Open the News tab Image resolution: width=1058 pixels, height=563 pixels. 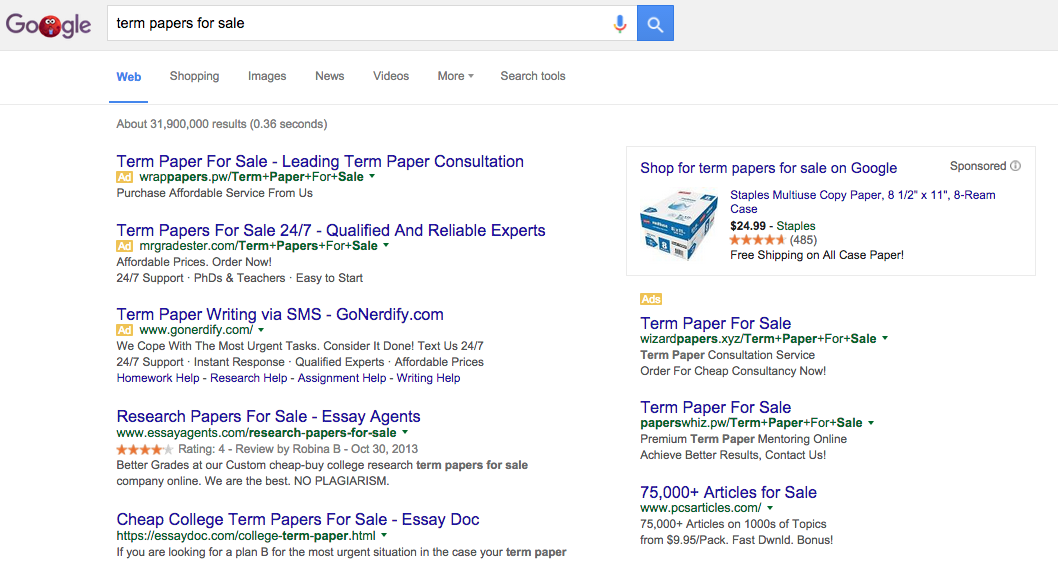pyautogui.click(x=329, y=76)
